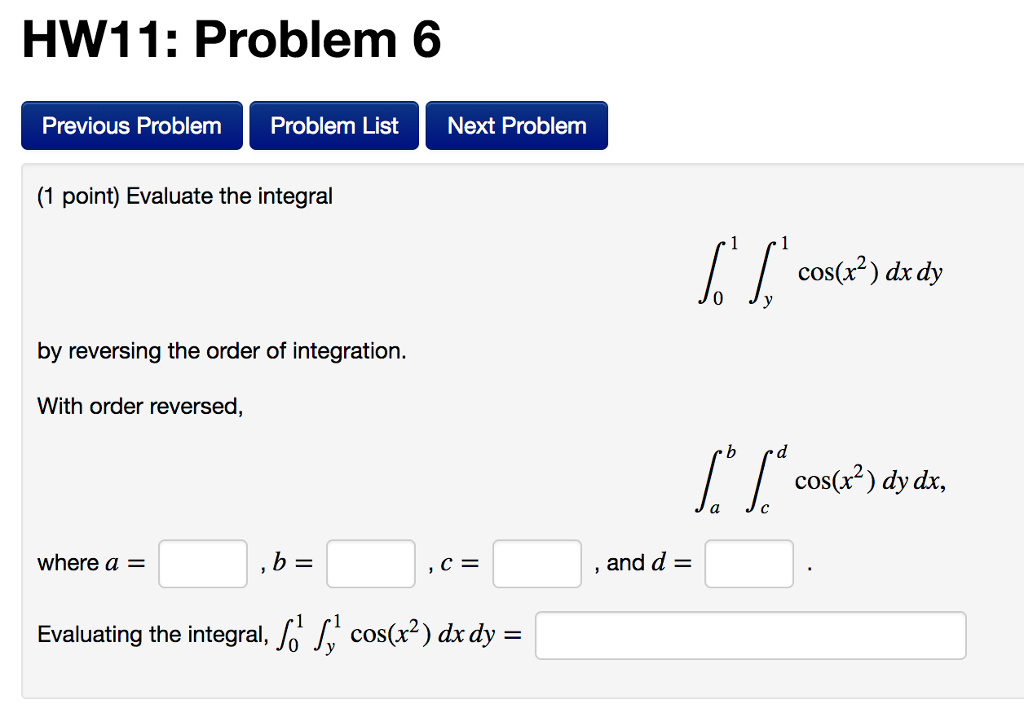Click the inner upper bound d box
Viewport: 1024px width, 704px height.
749,563
